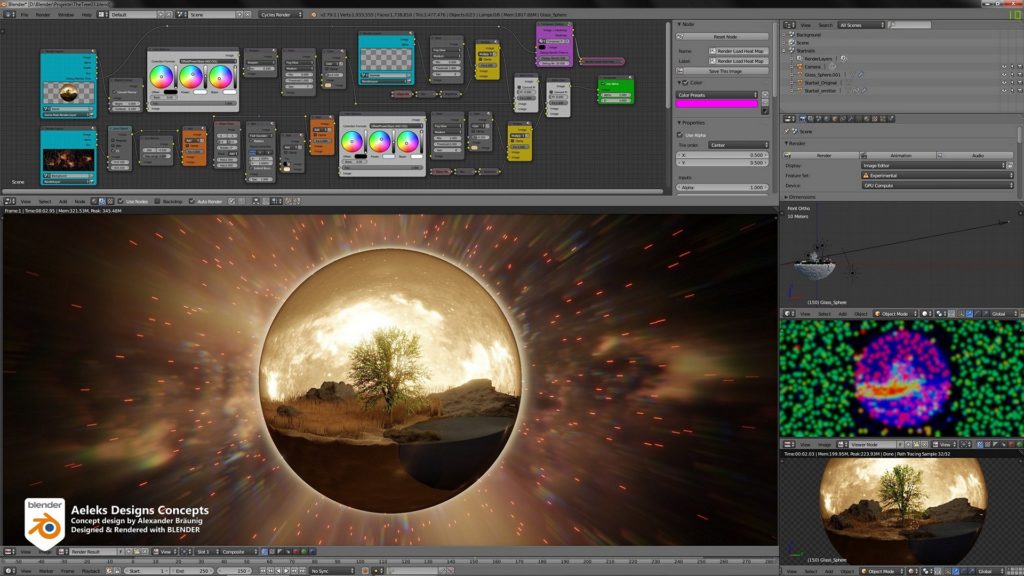Toggle the Color panel checkbox
The height and width of the screenshot is (576, 1024).
[x=685, y=83]
